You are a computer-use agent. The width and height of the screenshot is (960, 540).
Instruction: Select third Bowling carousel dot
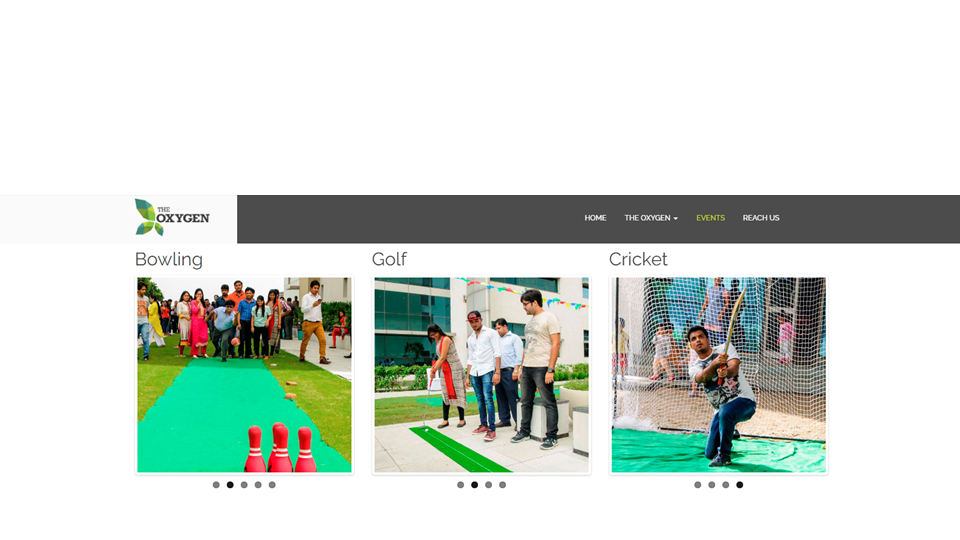click(x=244, y=485)
